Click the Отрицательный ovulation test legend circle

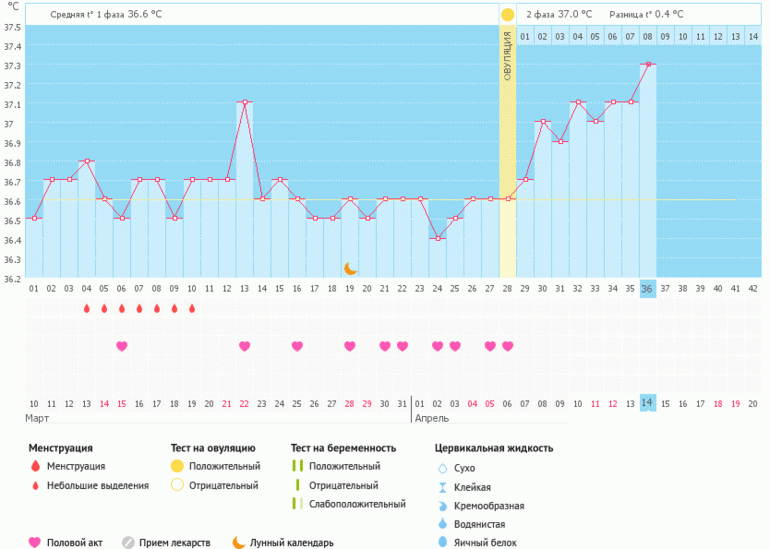[177, 485]
